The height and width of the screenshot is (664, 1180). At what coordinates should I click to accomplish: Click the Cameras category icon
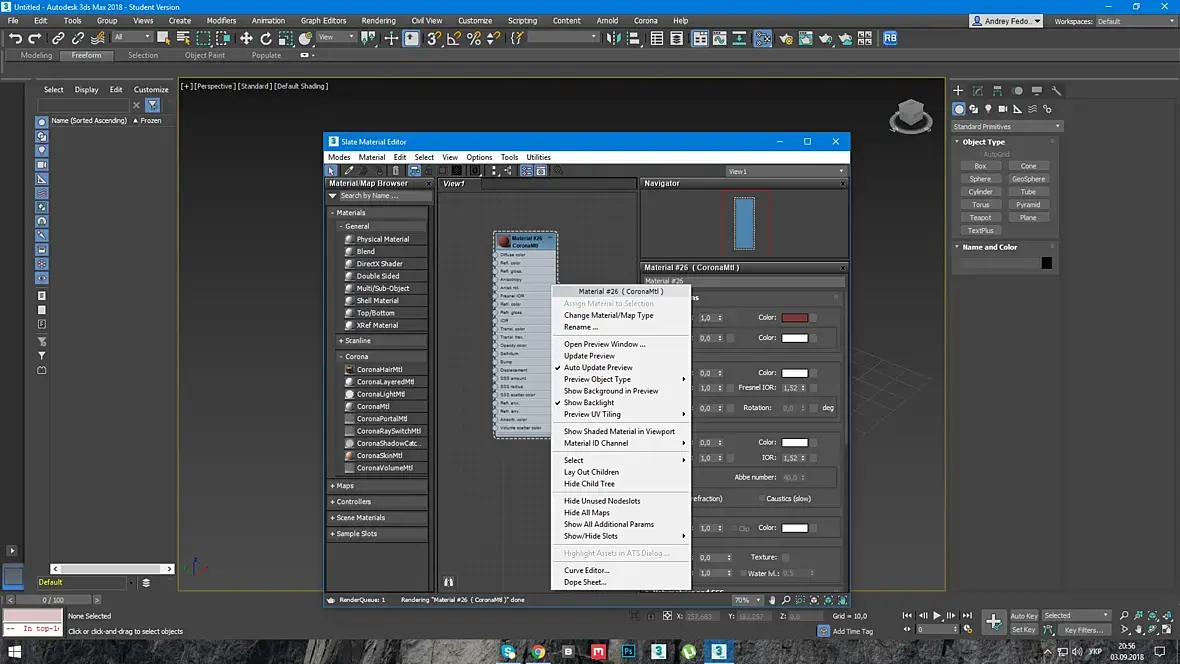point(1003,109)
